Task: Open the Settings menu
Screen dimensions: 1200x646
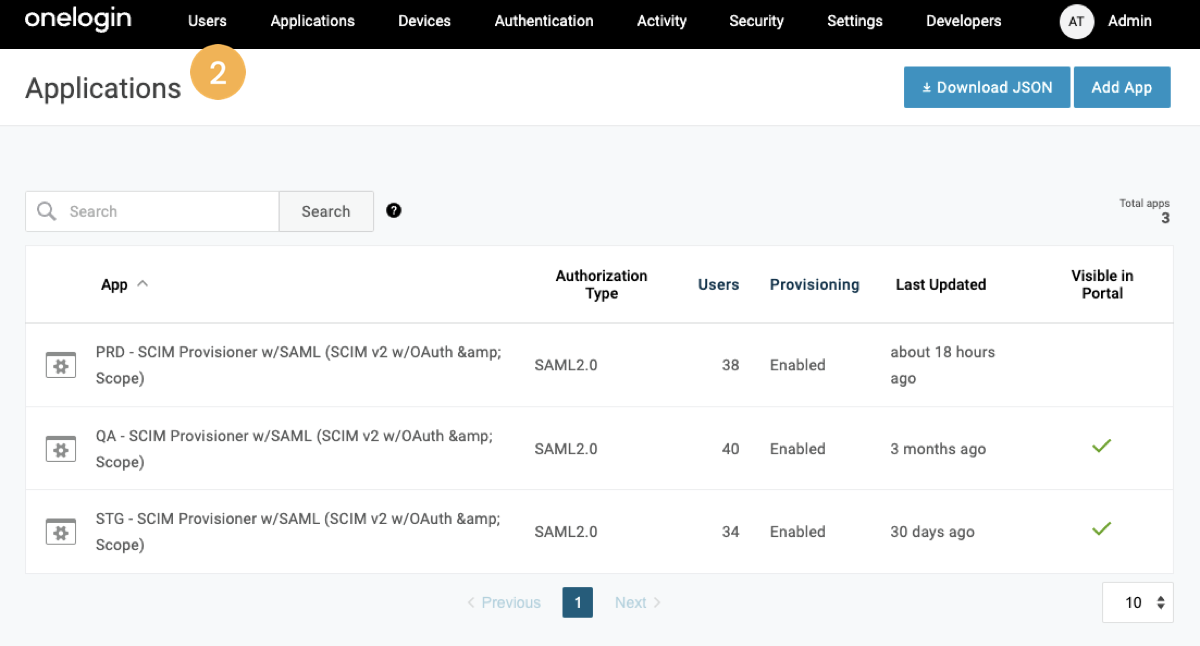Action: [x=855, y=21]
